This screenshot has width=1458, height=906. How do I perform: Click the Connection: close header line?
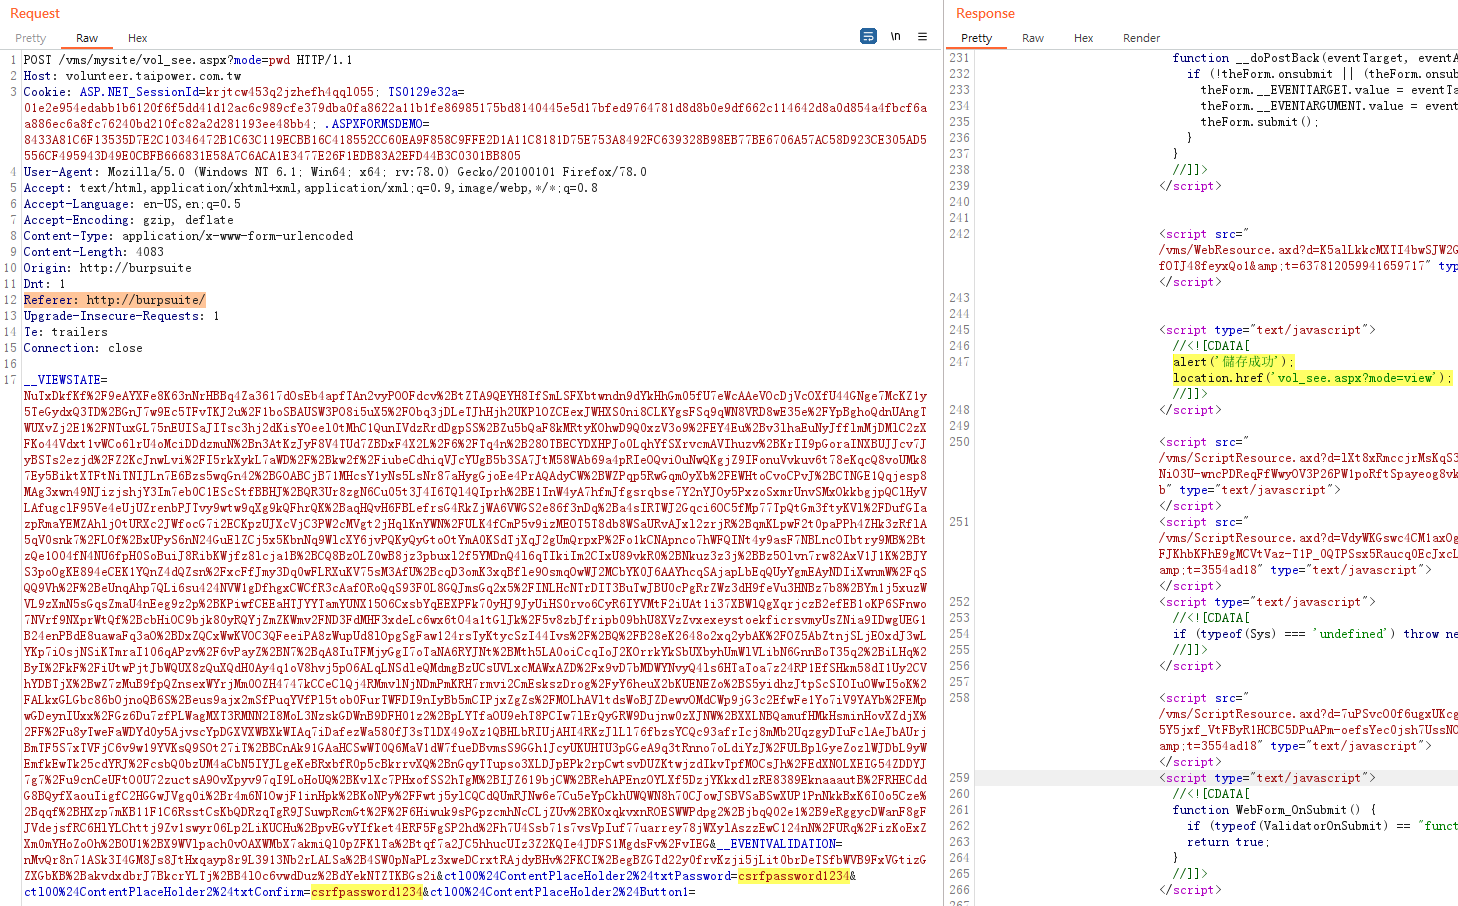point(83,348)
